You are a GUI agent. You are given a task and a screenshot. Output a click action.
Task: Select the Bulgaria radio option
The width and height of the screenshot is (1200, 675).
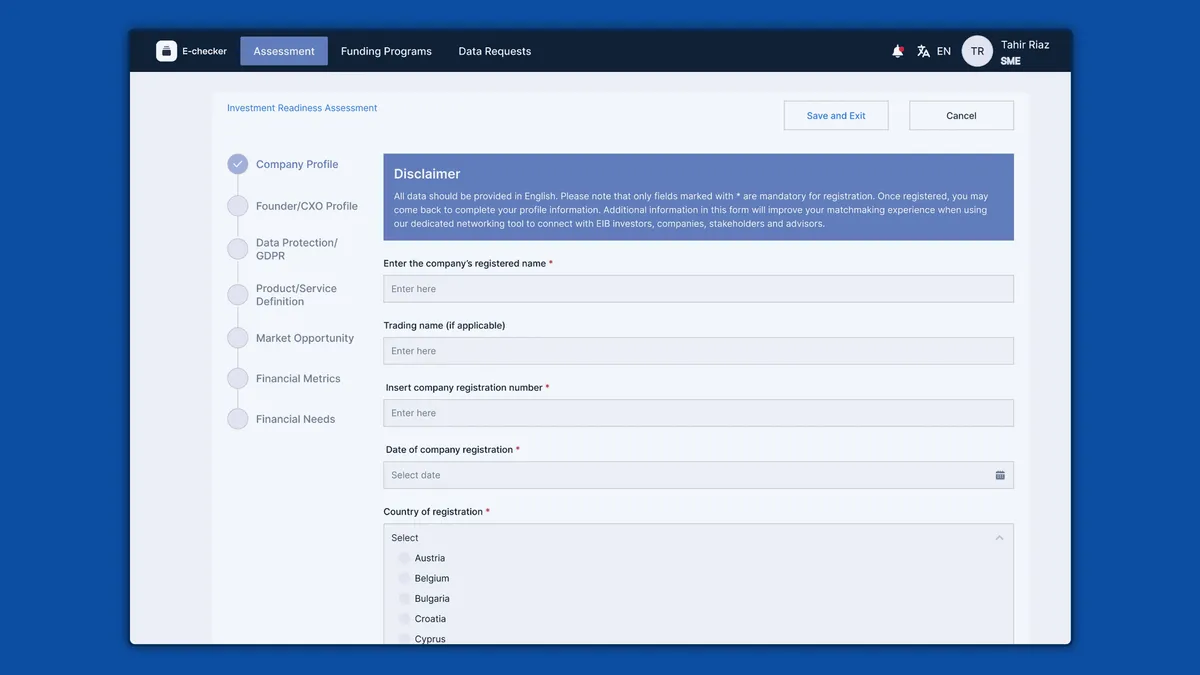point(404,598)
